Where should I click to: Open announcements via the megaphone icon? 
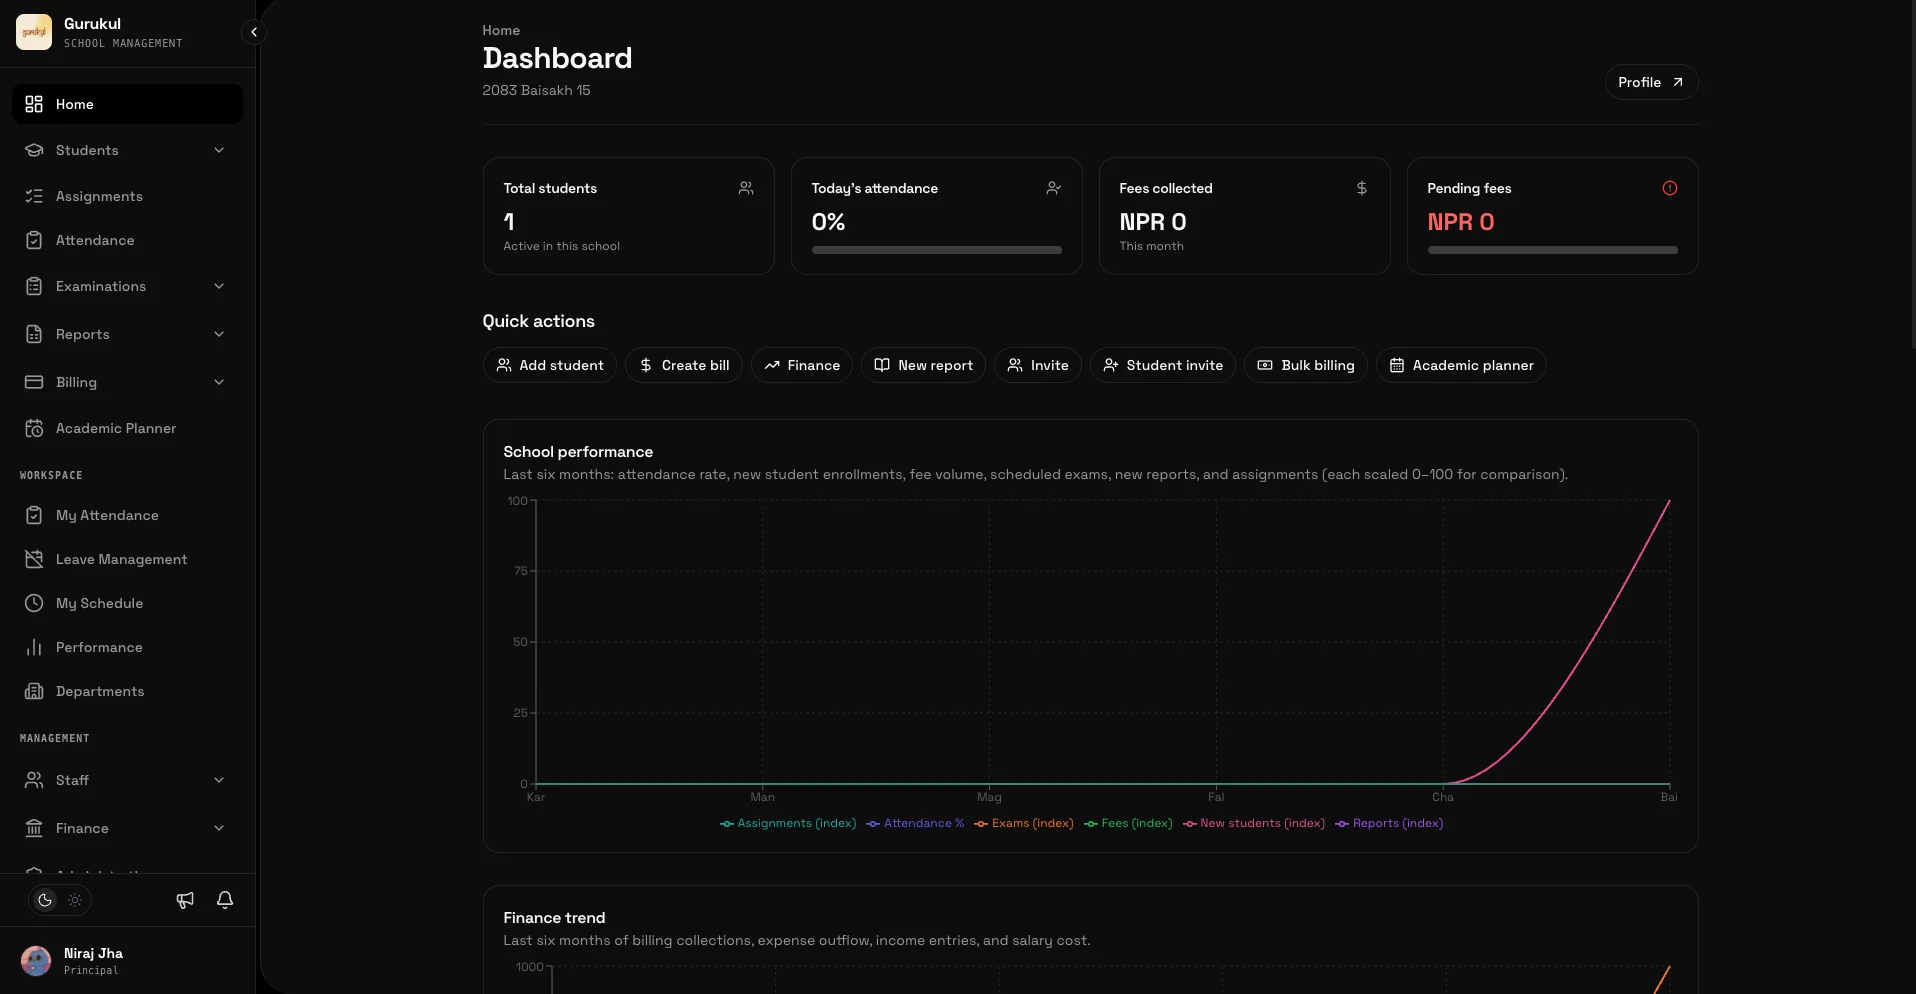point(185,900)
